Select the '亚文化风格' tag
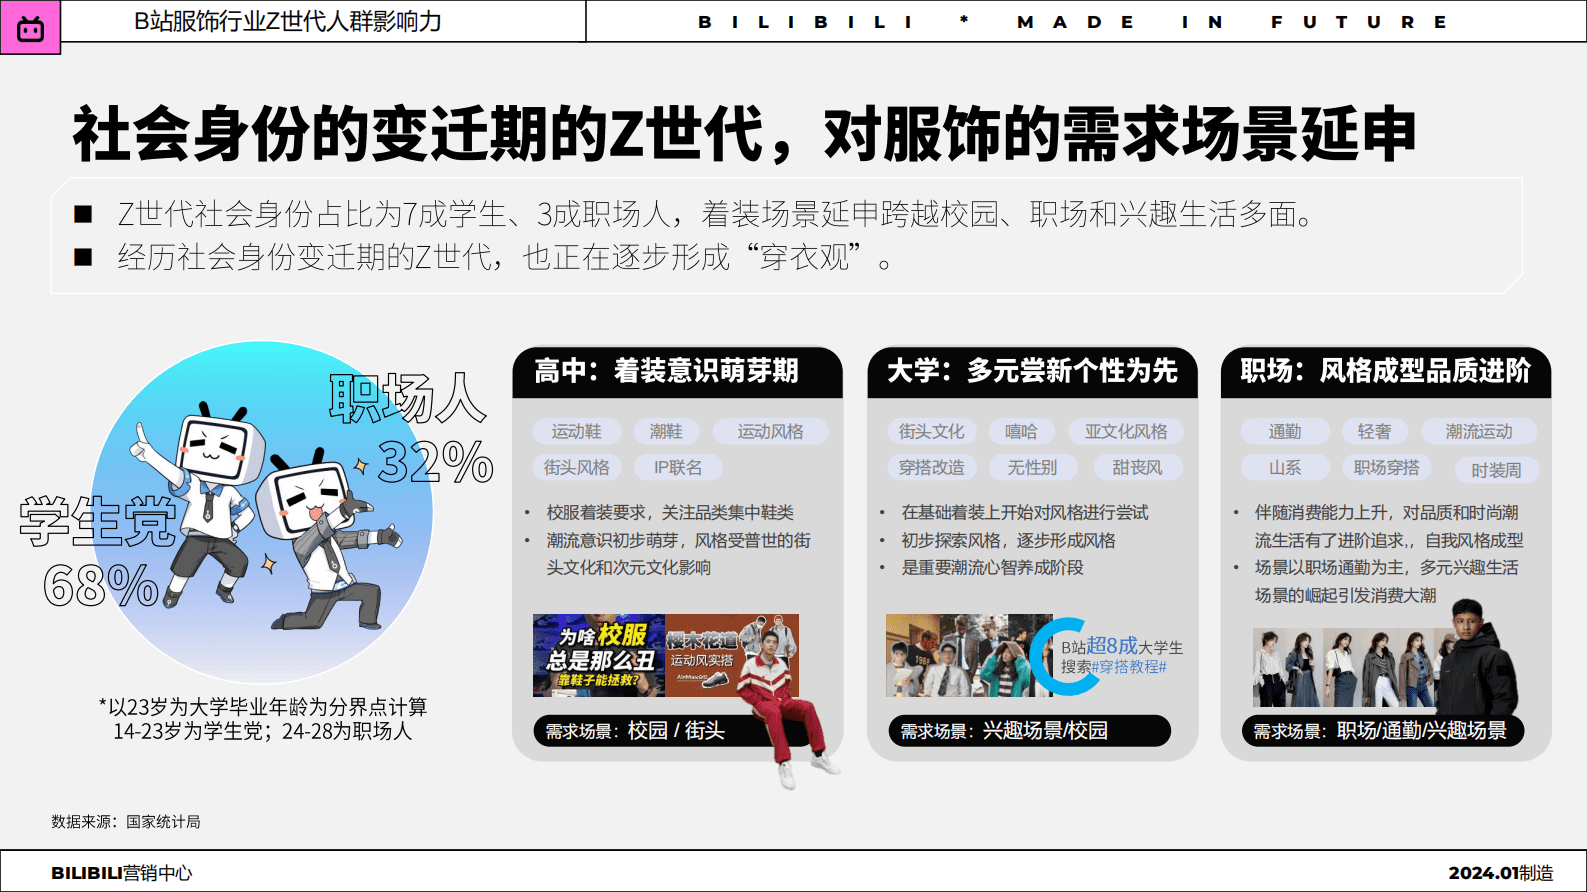The width and height of the screenshot is (1587, 892). (1126, 431)
